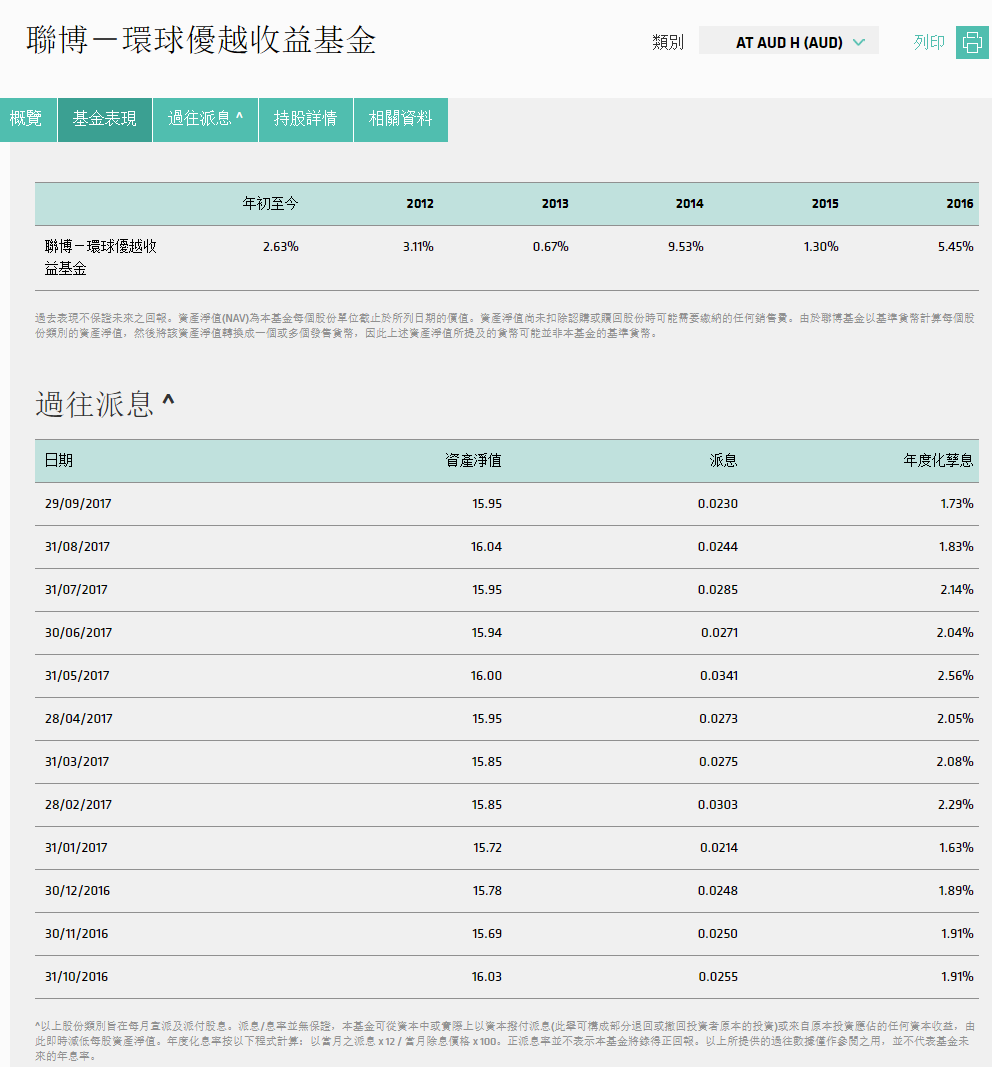992x1067 pixels.
Task: Click the 派息 column header
Action: tap(723, 461)
